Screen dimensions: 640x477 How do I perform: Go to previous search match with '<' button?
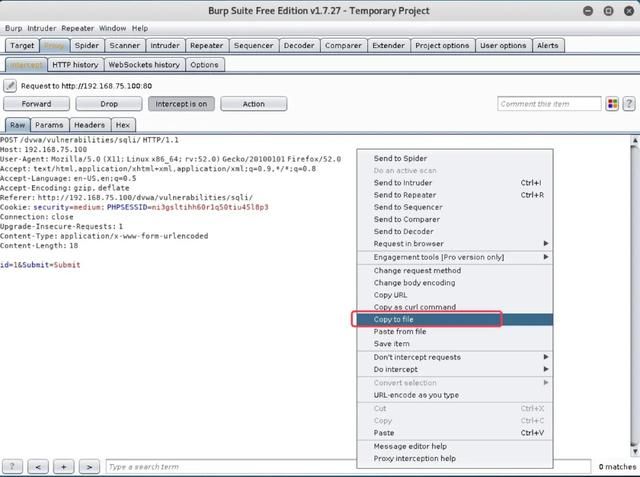pyautogui.click(x=38, y=466)
